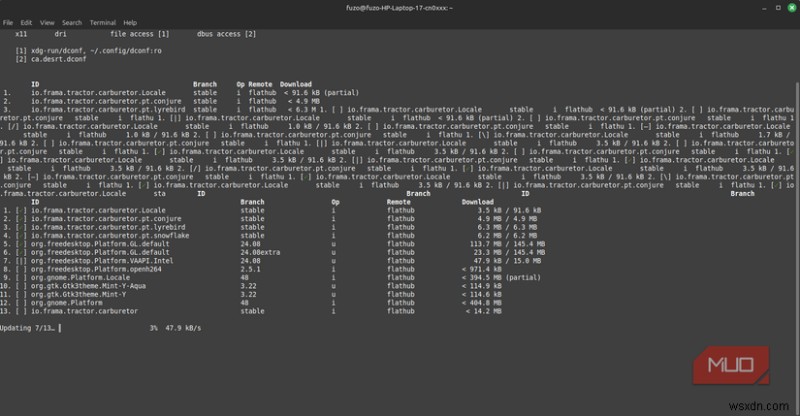Viewport: 800px width, 416px height.
Task: Click download value 3.5 kB / 91.6 kB in row 1
Action: click(509, 210)
